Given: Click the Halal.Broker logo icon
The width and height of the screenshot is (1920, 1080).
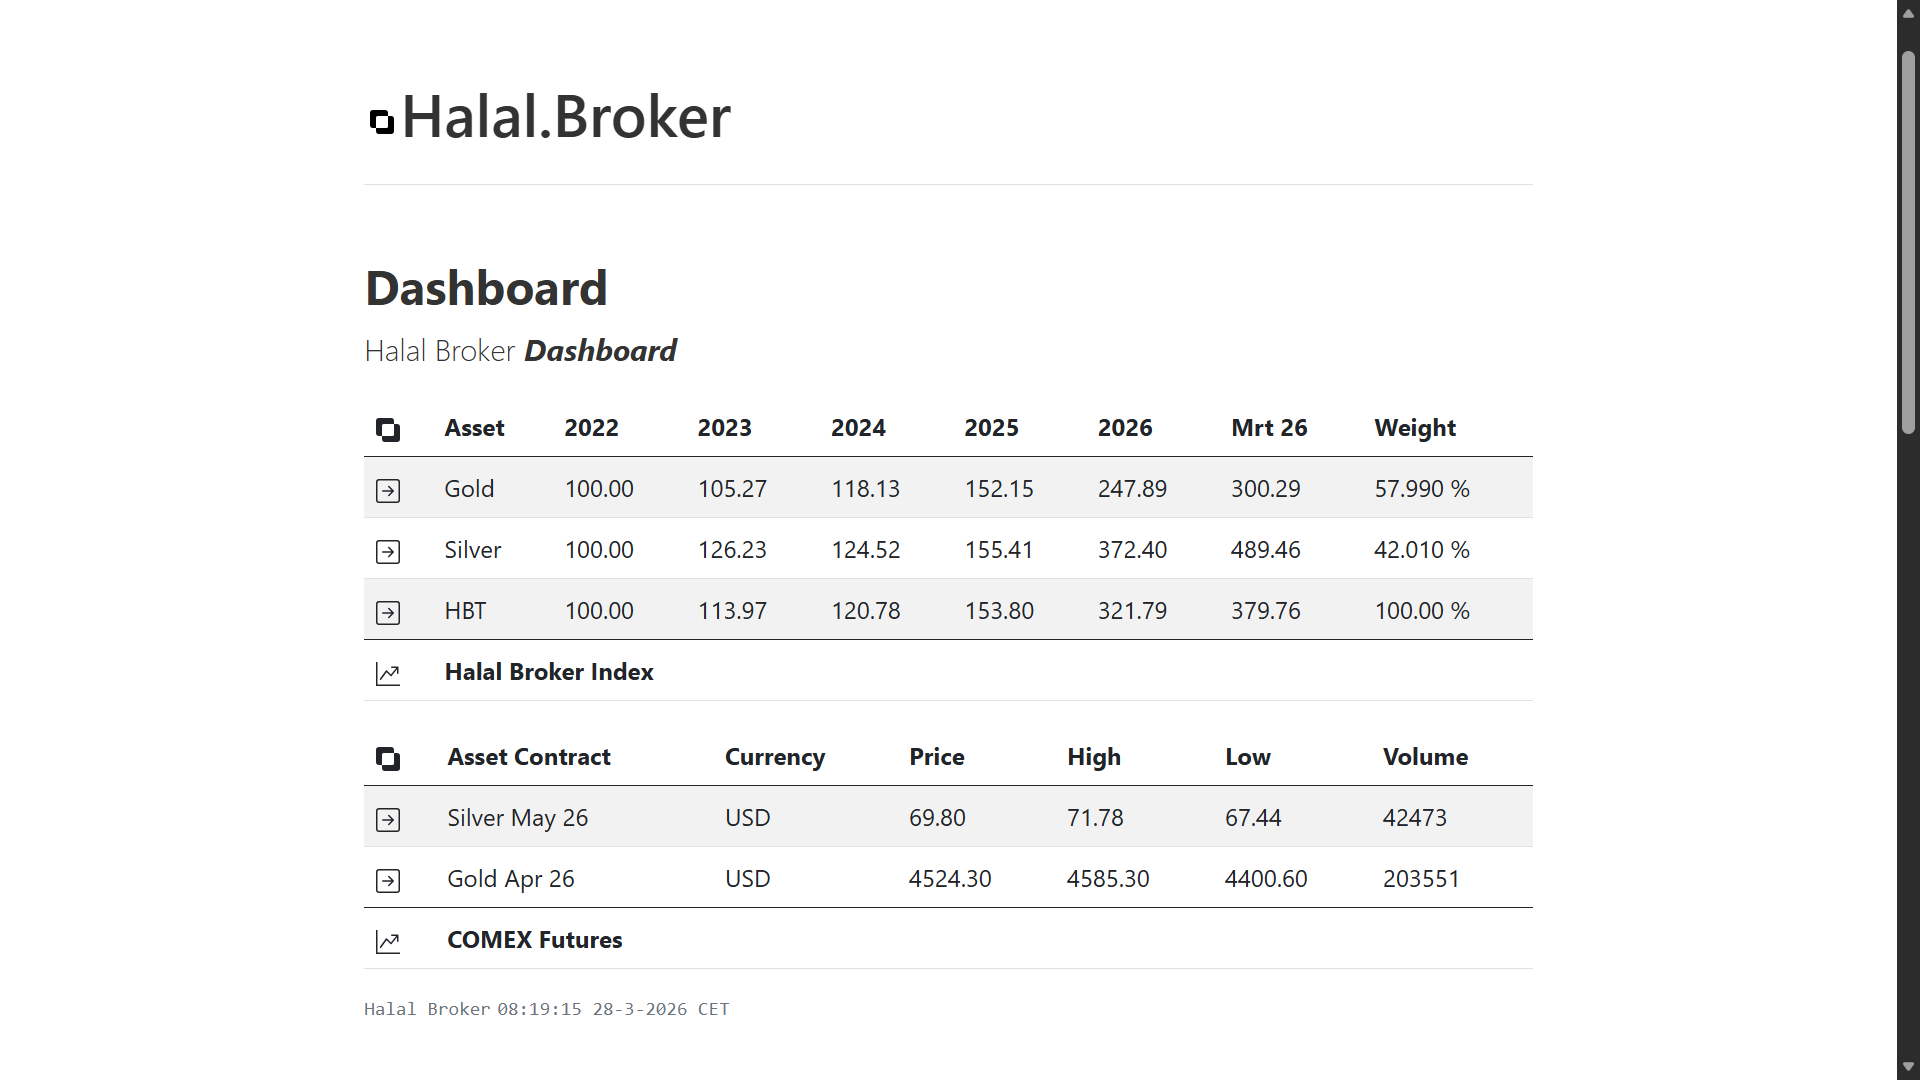Looking at the screenshot, I should [381, 121].
